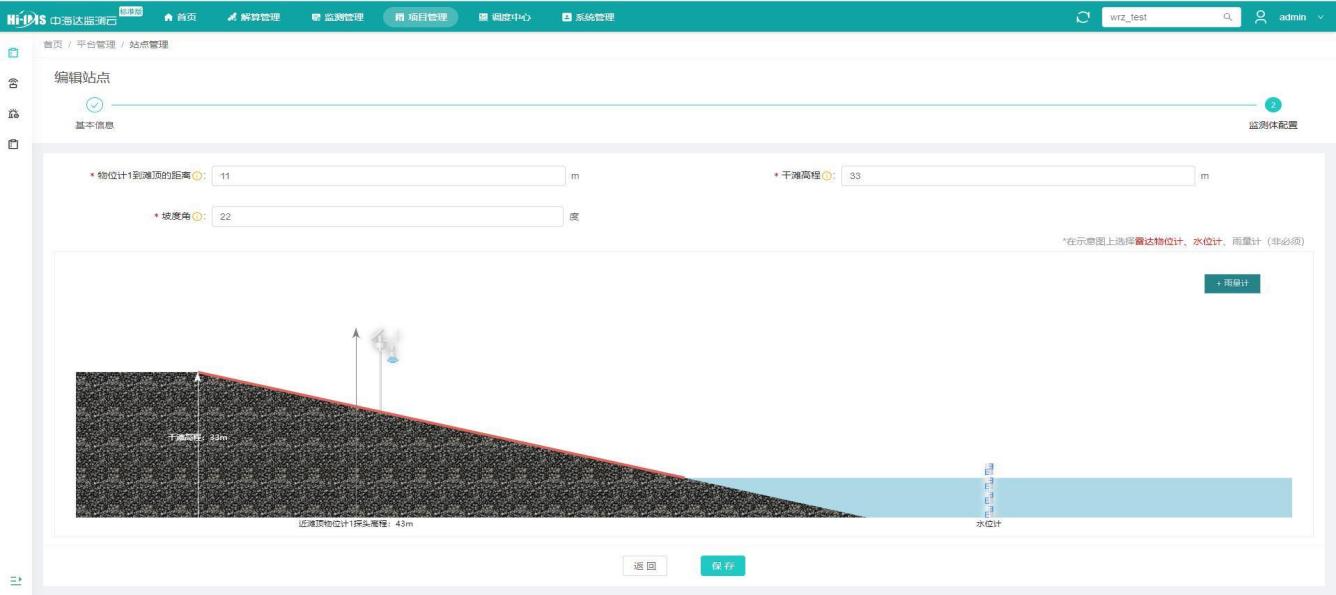This screenshot has height=595, width=1336.
Task: Open the wrz_test project selector
Action: 1160,16
